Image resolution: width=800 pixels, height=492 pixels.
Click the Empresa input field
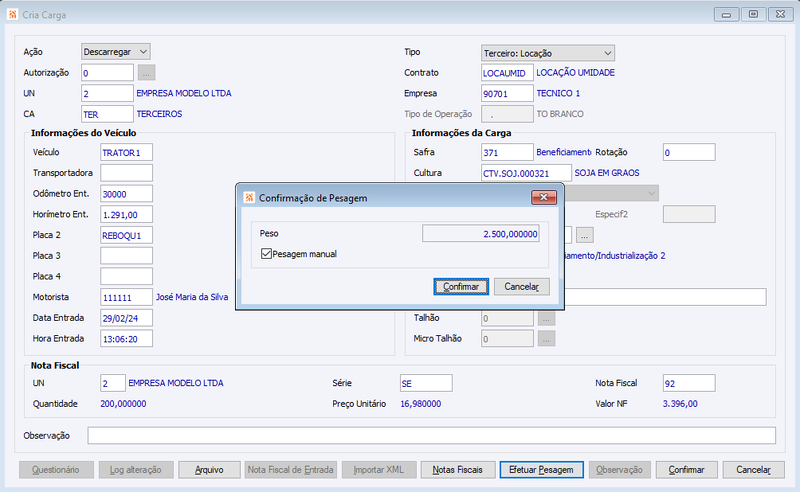coord(507,93)
